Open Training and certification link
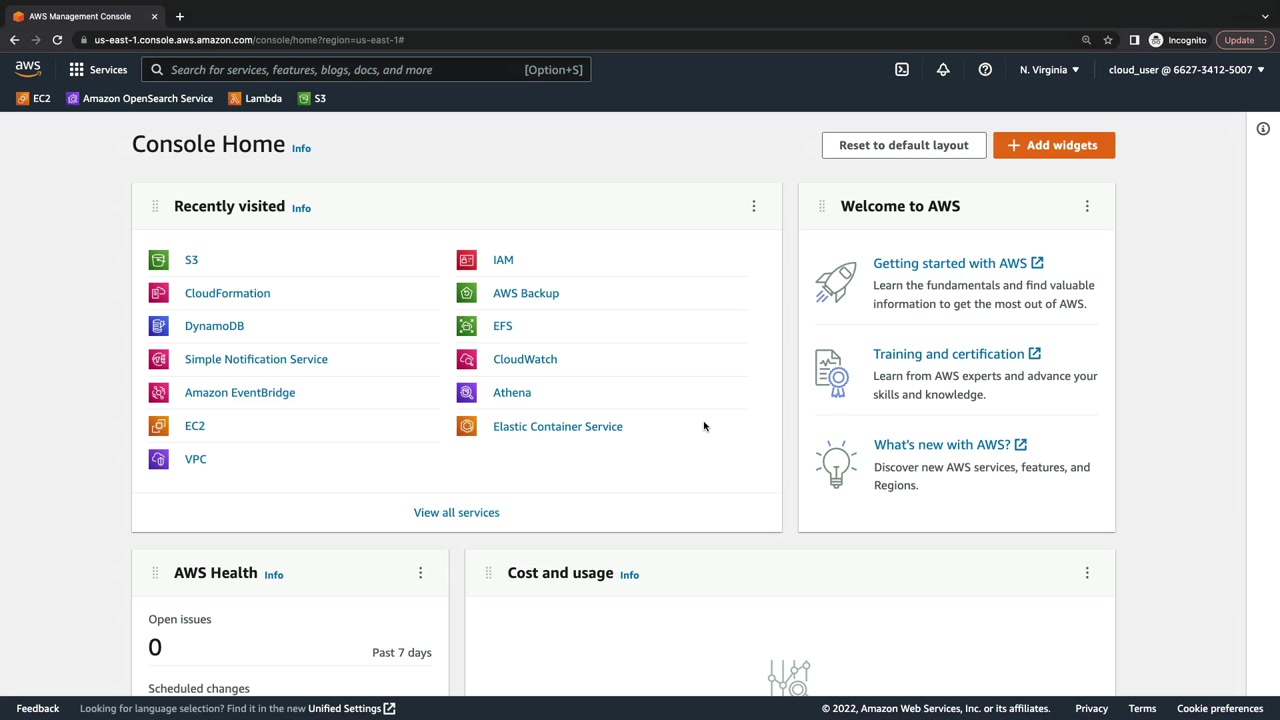Screen dimensions: 1280x720 tap(957, 354)
